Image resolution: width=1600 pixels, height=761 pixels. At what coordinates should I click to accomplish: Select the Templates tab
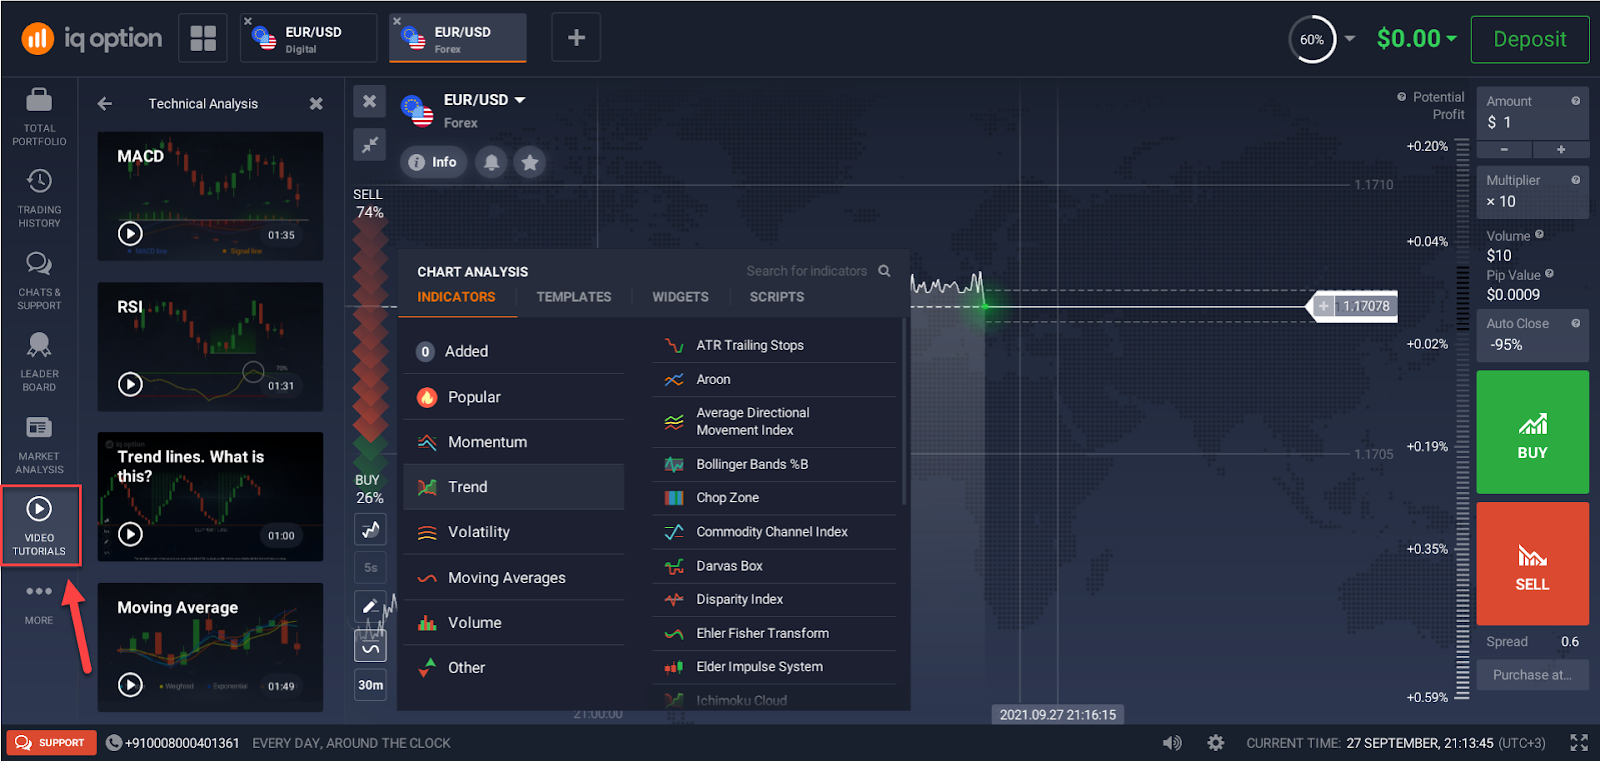click(574, 297)
